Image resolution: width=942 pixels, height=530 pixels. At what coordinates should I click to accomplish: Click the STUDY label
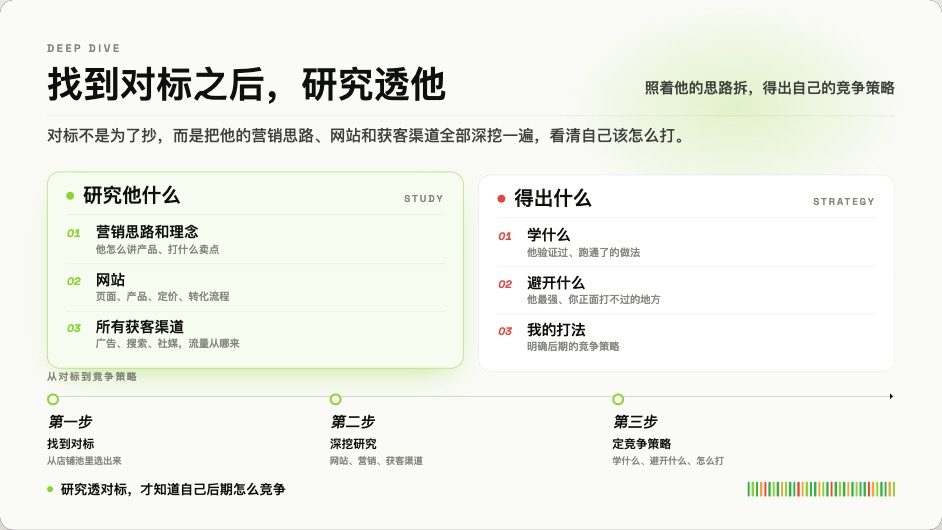point(424,199)
